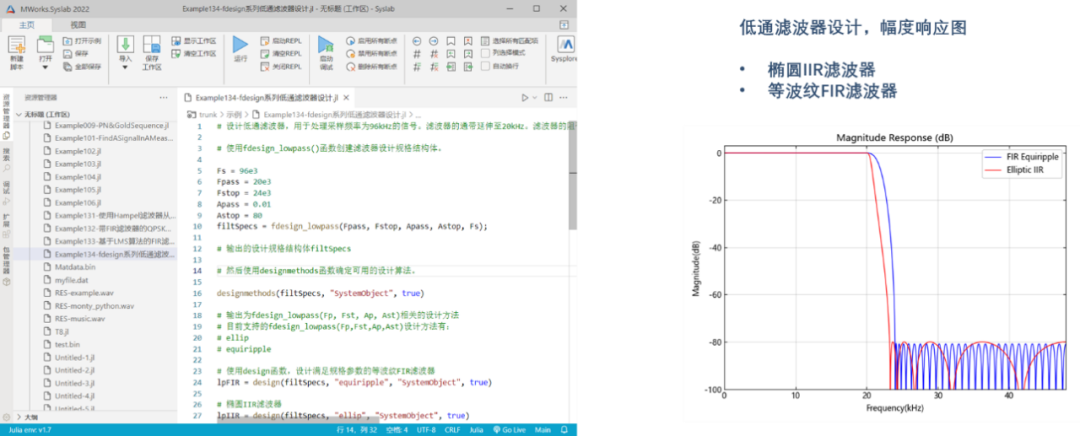The width and height of the screenshot is (1080, 436).
Task: Switch to the 视图 ribbon tab
Action: coord(78,23)
